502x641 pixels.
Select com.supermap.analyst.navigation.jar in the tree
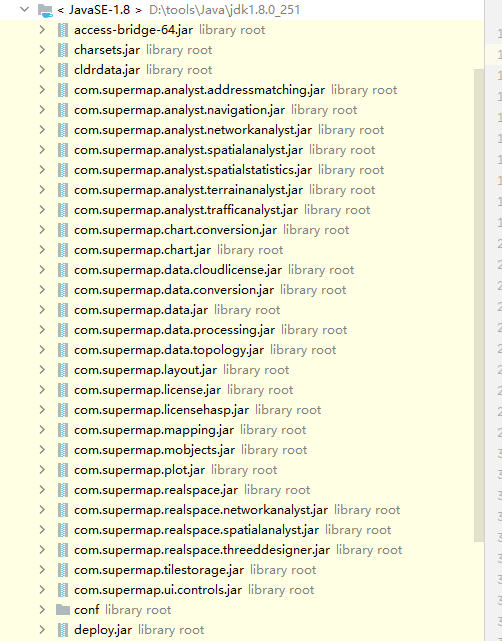pyautogui.click(x=179, y=110)
